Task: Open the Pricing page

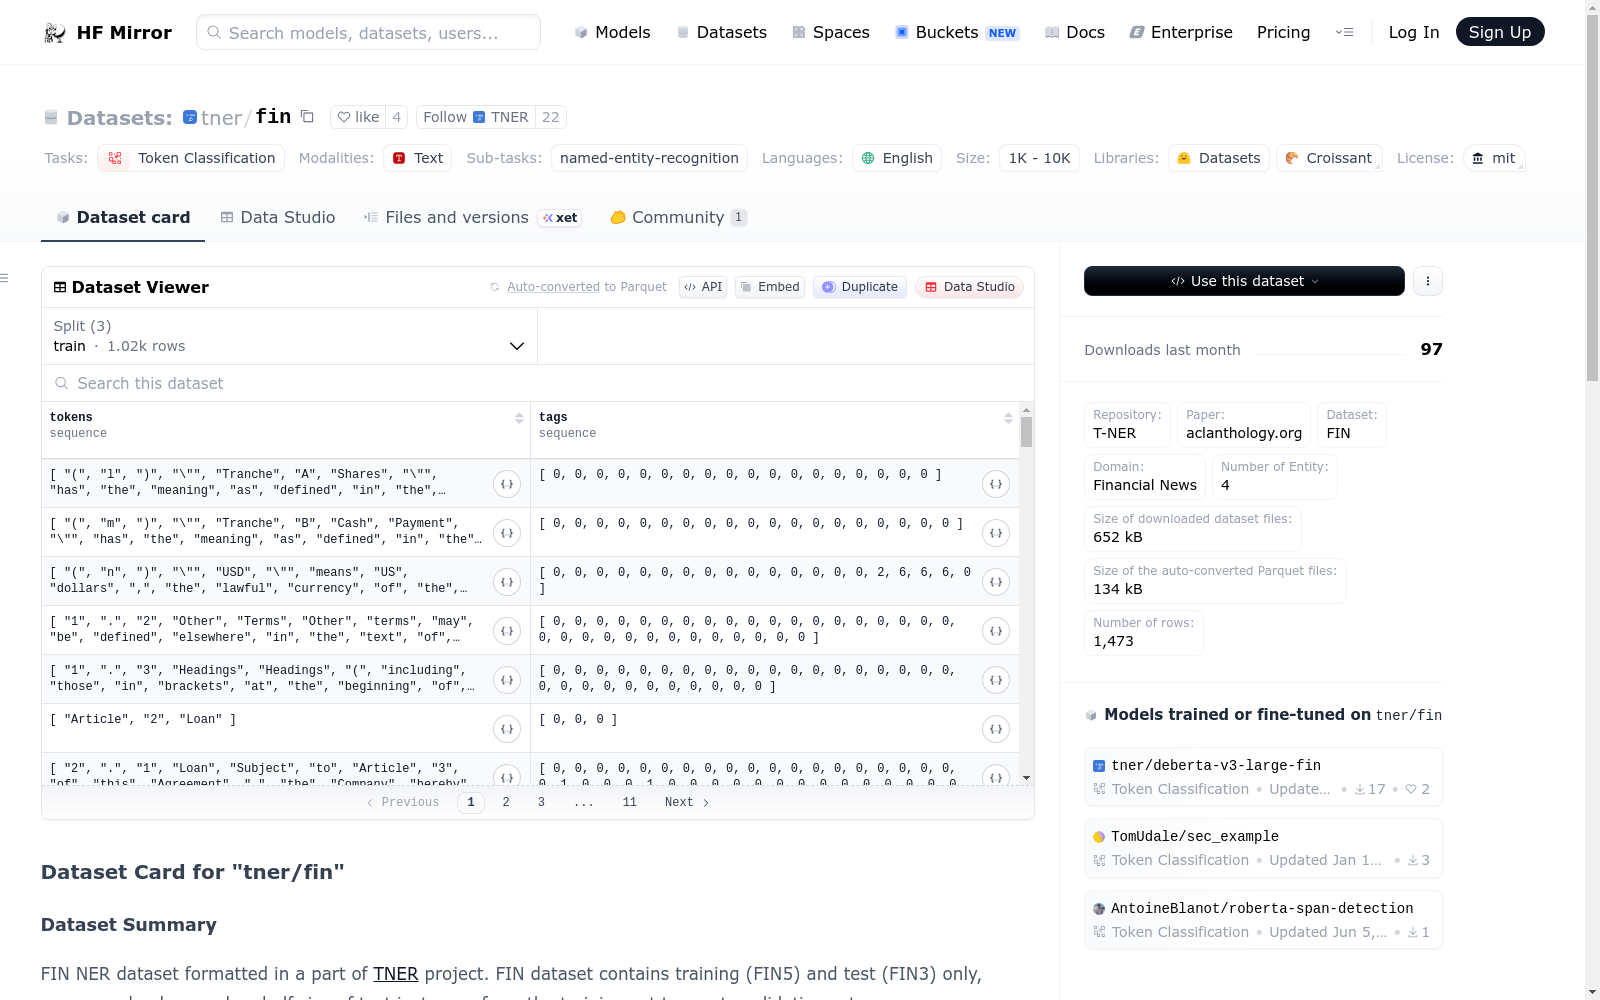Action: [x=1283, y=32]
